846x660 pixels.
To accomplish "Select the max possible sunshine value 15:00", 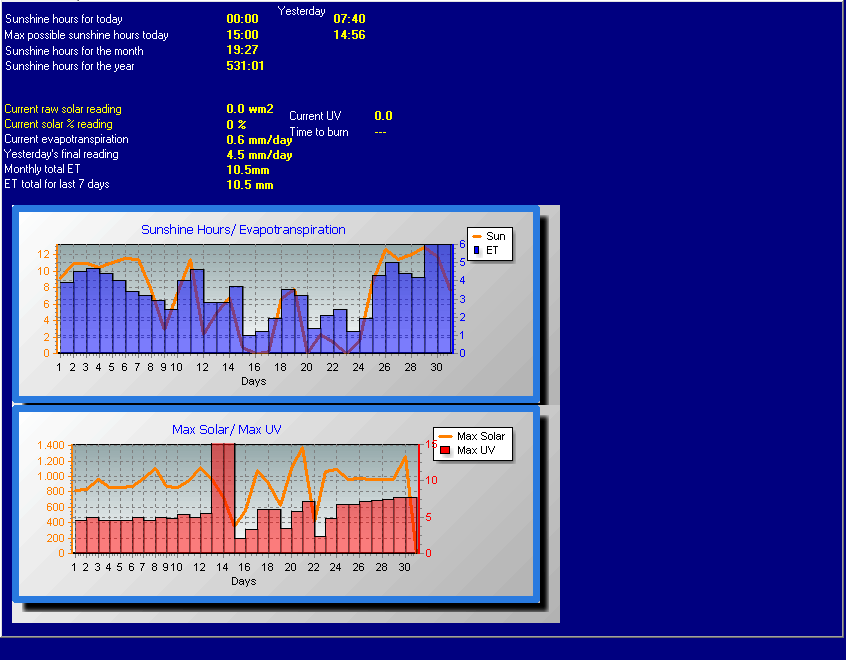I will [x=242, y=35].
